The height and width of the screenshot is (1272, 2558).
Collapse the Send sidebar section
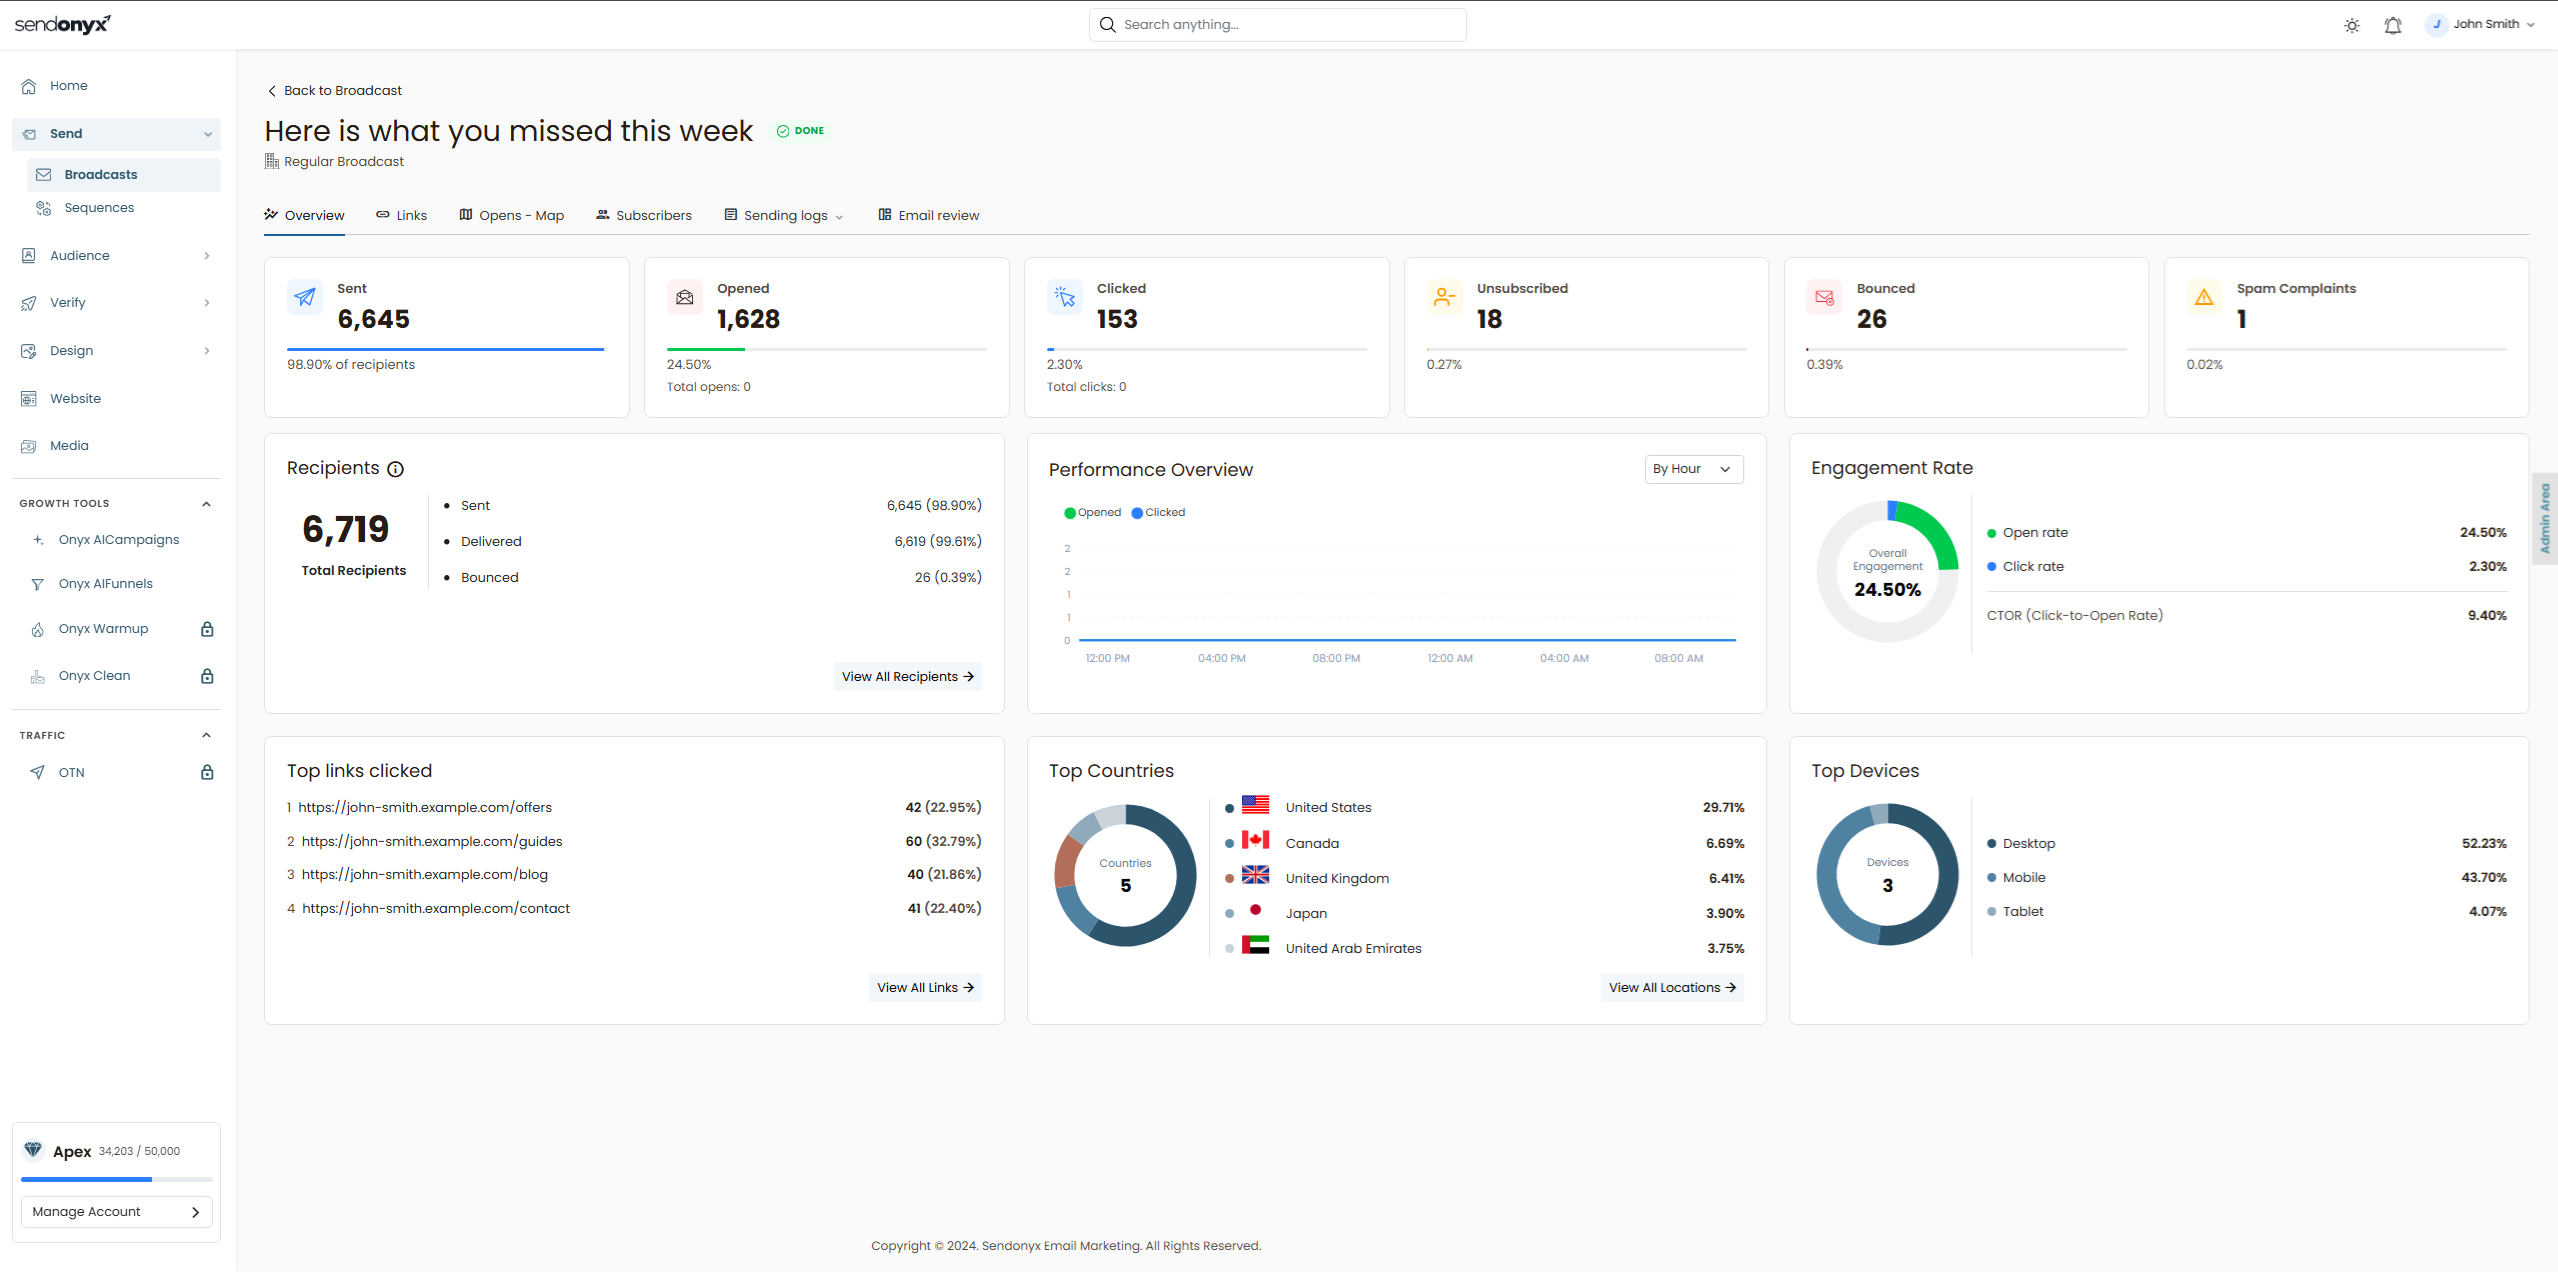116,134
